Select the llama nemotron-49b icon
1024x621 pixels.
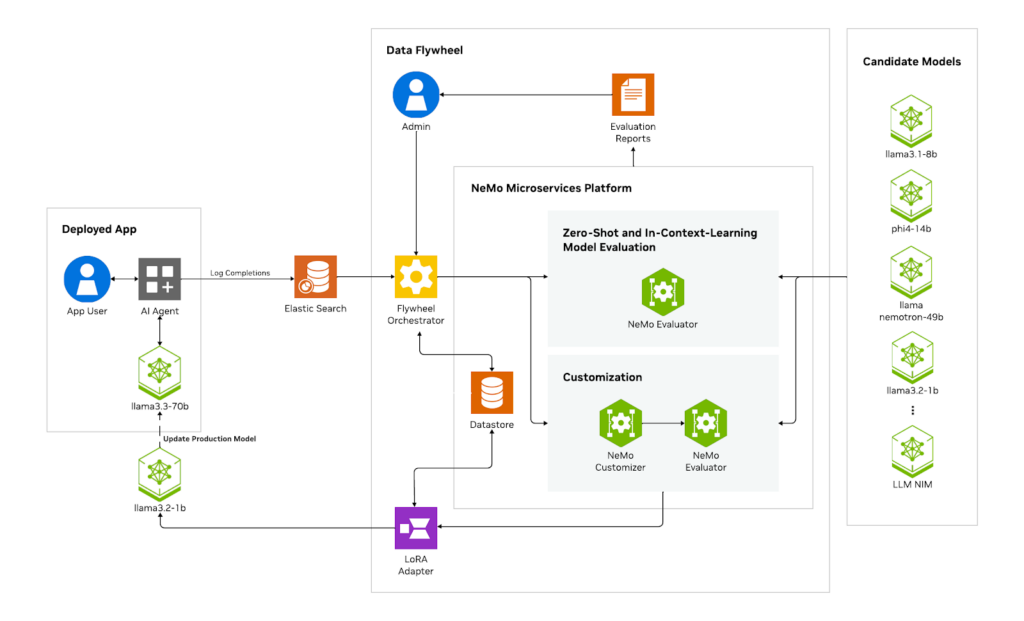click(911, 272)
